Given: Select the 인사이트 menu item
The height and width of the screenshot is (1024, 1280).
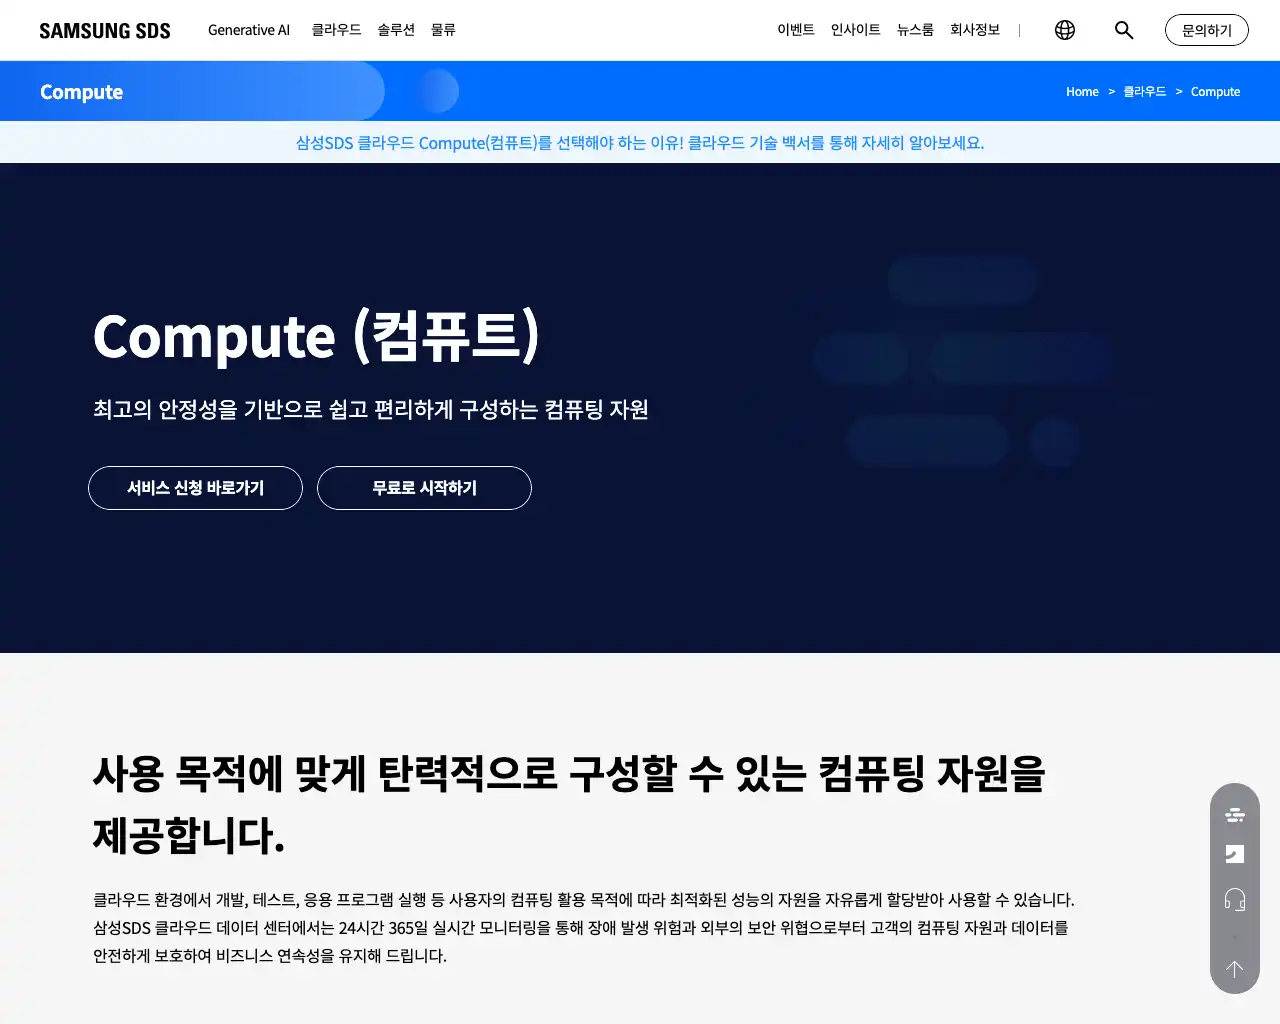Looking at the screenshot, I should (855, 30).
